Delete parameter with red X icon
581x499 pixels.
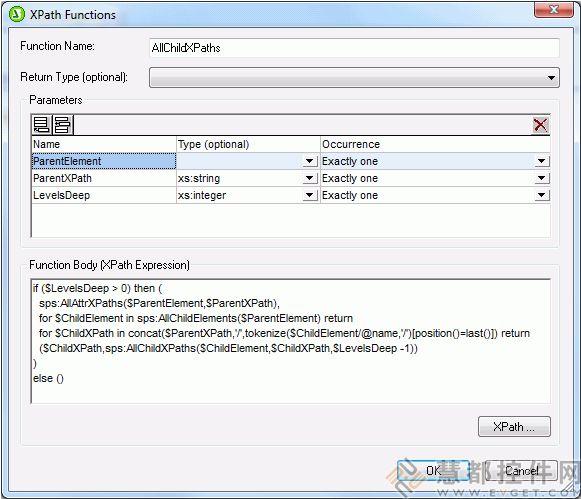pyautogui.click(x=540, y=125)
